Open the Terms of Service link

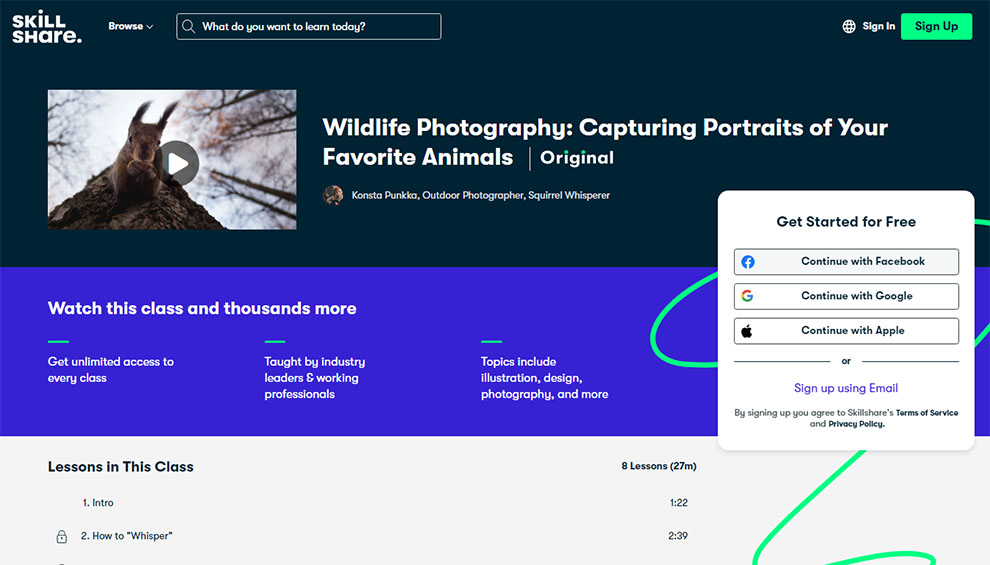pyautogui.click(x=926, y=413)
